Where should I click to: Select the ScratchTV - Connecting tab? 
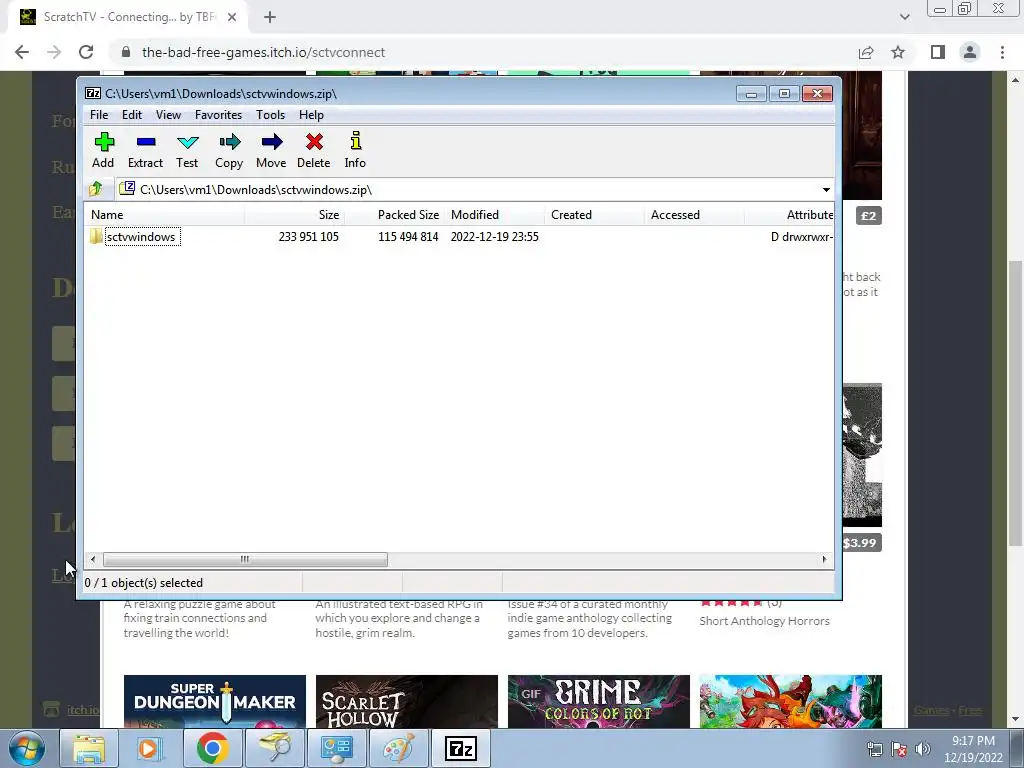127,17
